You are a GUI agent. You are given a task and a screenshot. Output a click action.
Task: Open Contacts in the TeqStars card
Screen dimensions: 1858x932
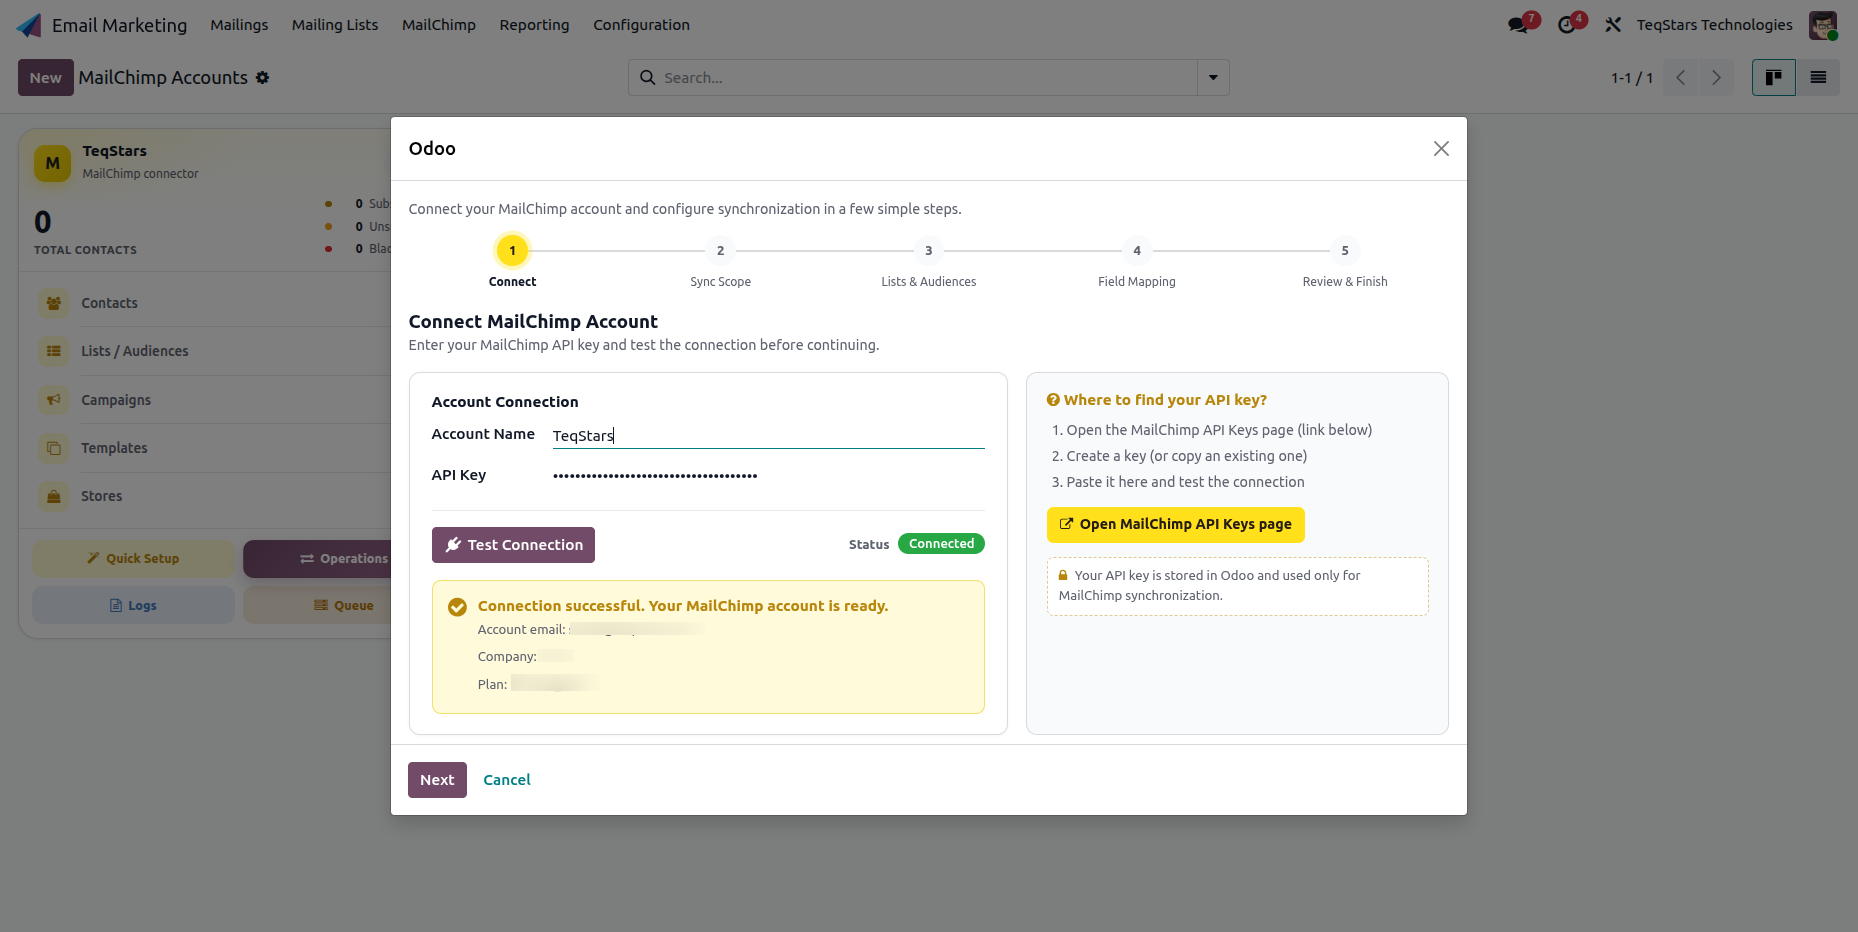click(x=109, y=303)
